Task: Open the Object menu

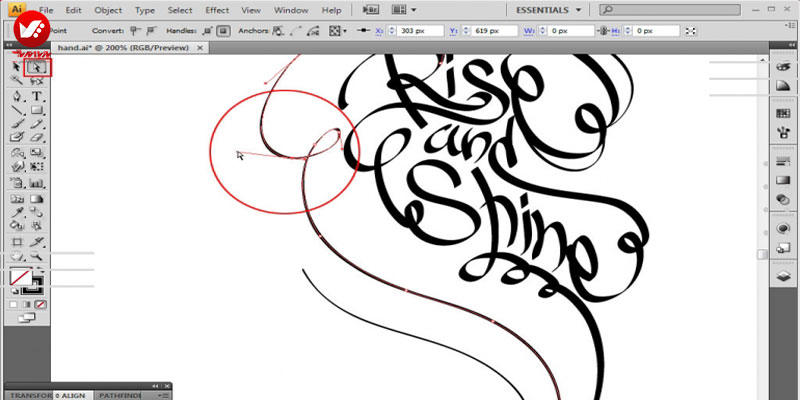Action: tap(108, 10)
